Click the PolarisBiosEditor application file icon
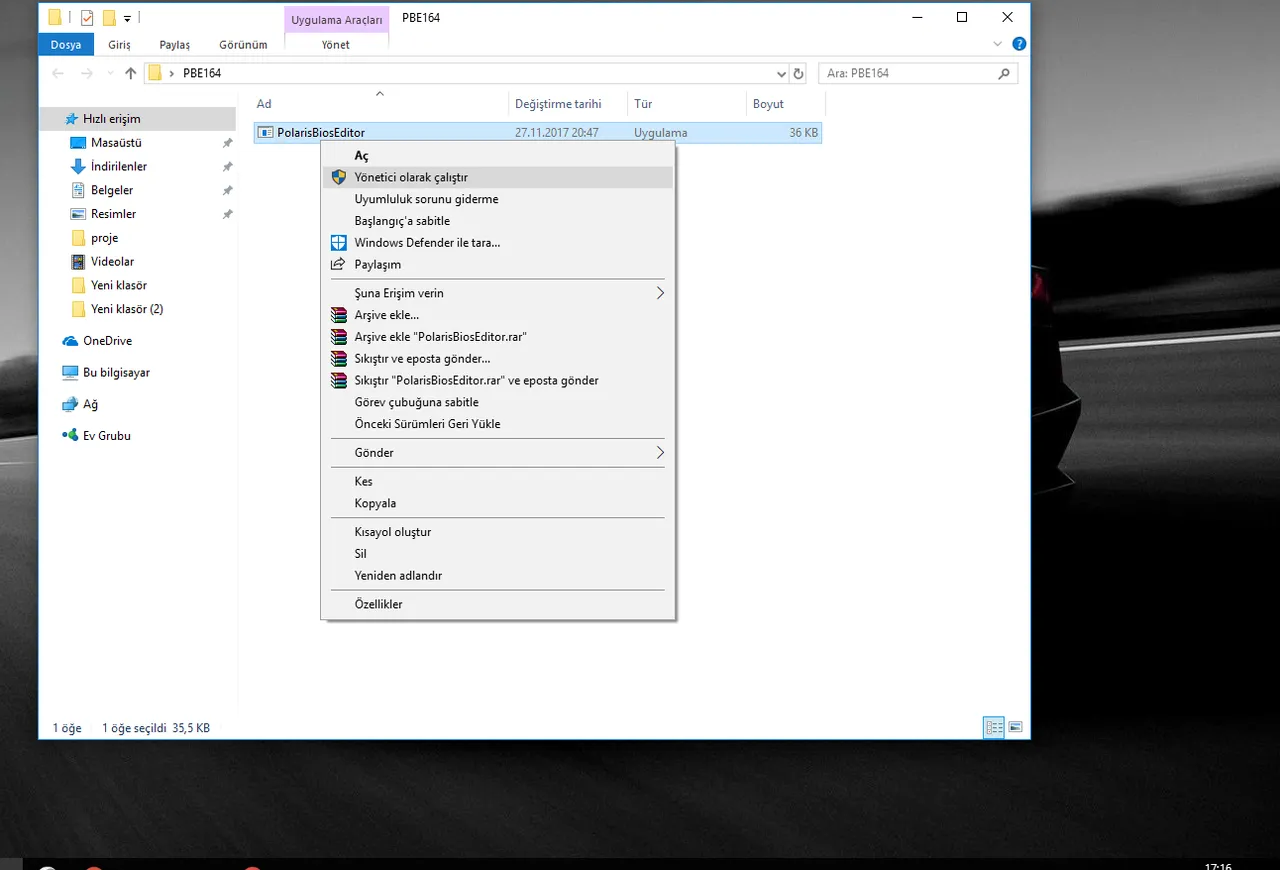The height and width of the screenshot is (870, 1280). pyautogui.click(x=265, y=132)
